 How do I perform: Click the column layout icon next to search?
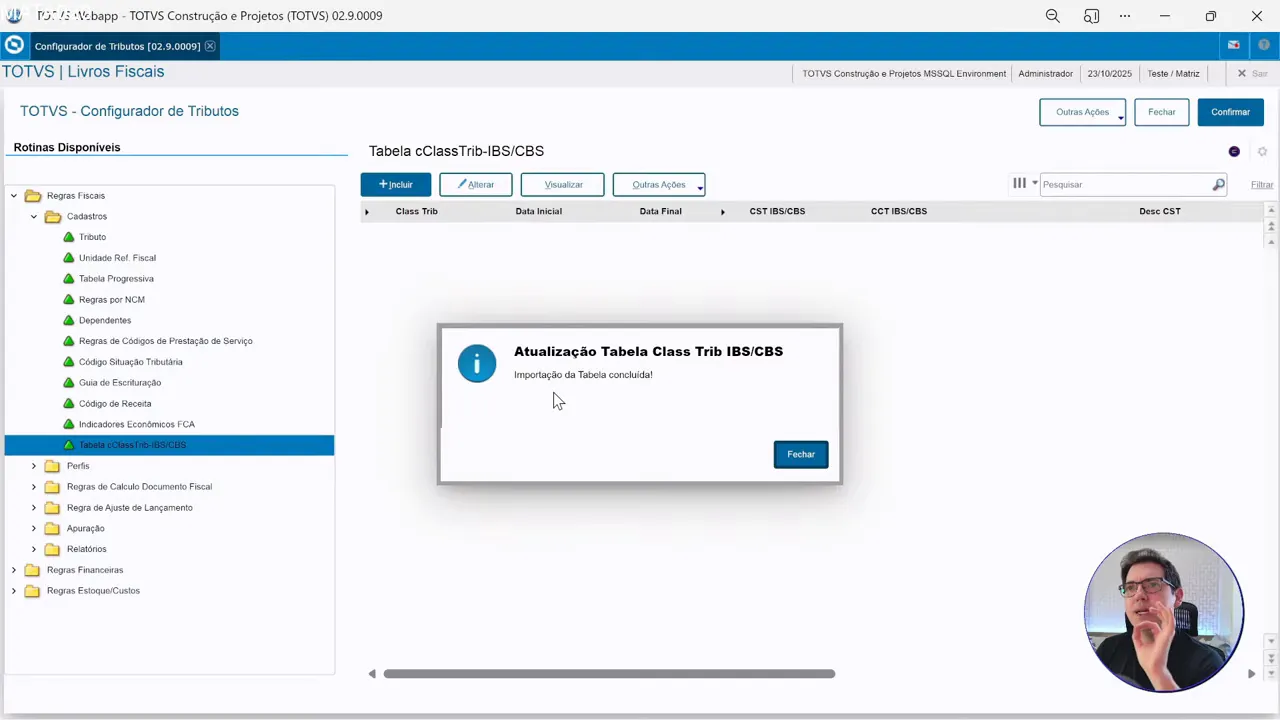coord(1019,184)
